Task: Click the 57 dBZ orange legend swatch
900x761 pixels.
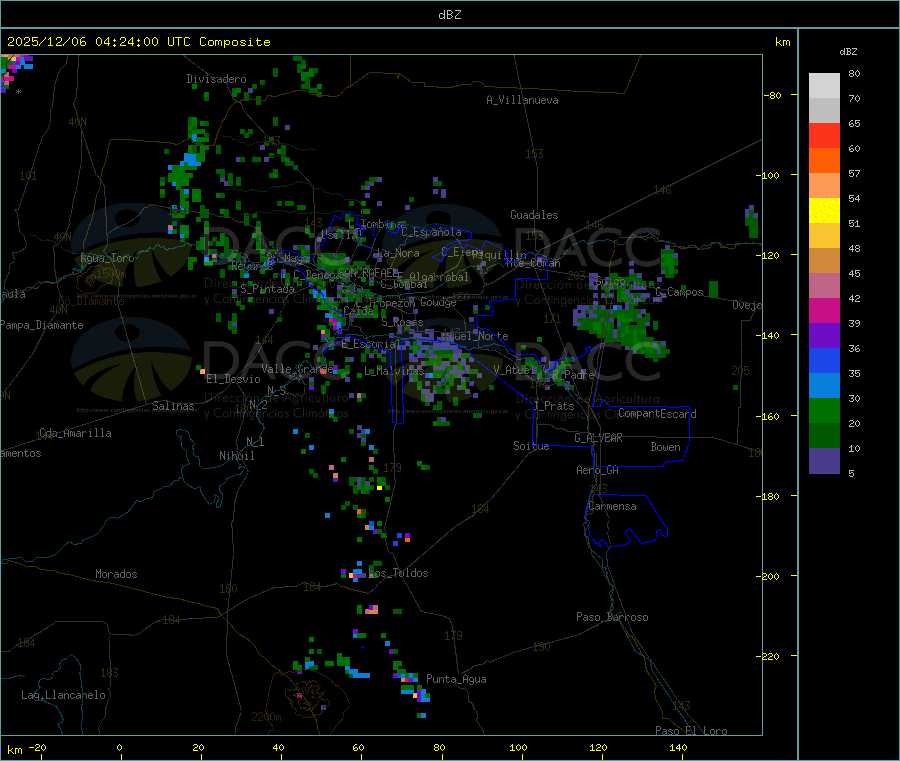Action: pos(824,161)
